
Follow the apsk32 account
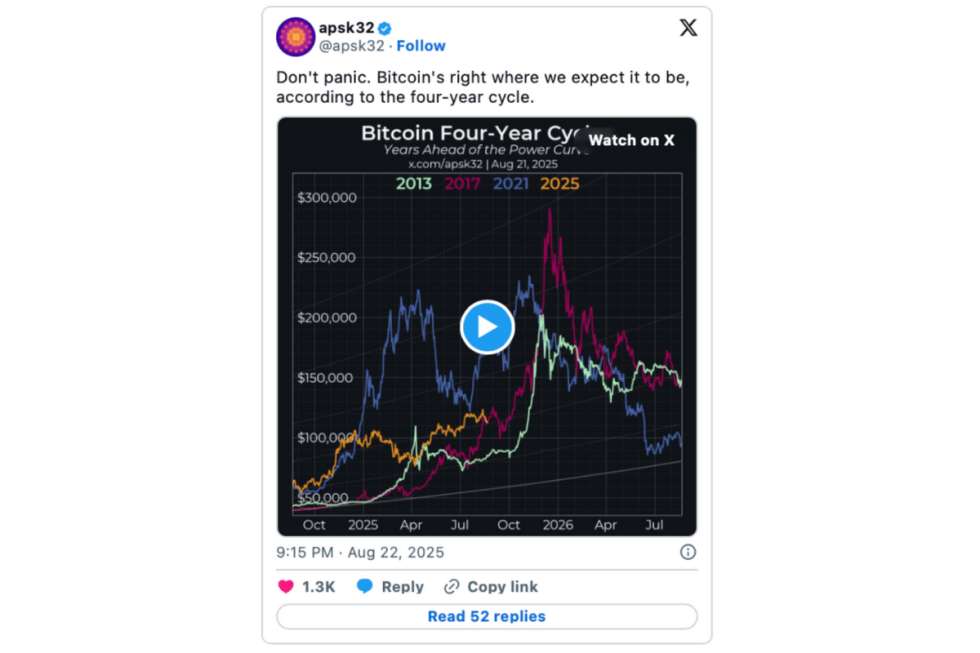tap(421, 45)
